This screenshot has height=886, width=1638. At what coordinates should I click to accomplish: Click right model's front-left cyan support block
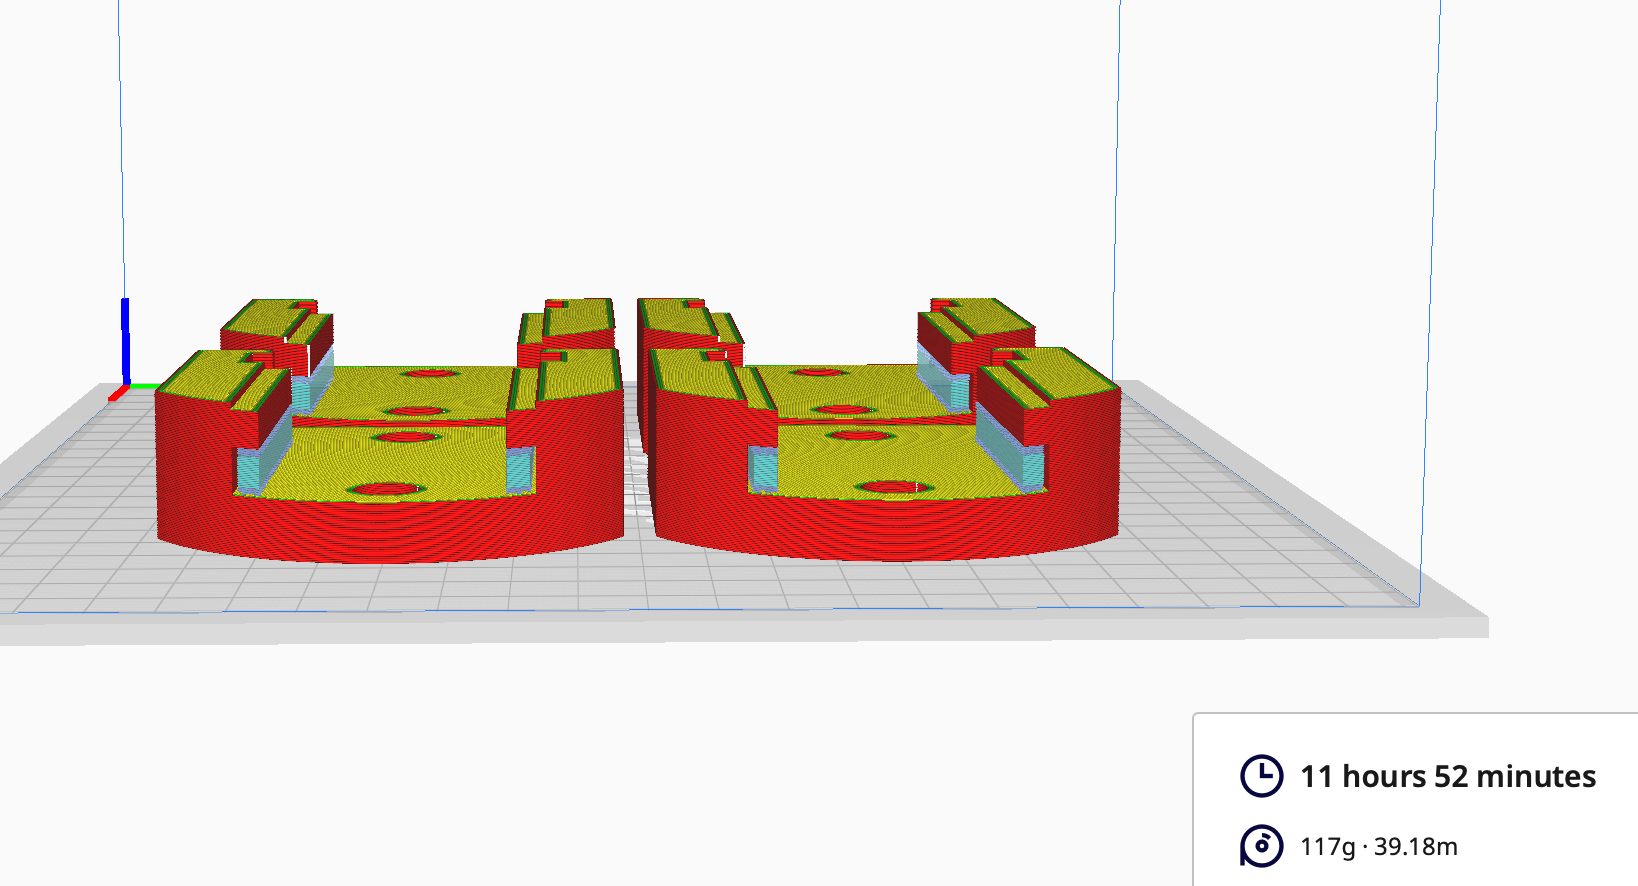pos(762,468)
